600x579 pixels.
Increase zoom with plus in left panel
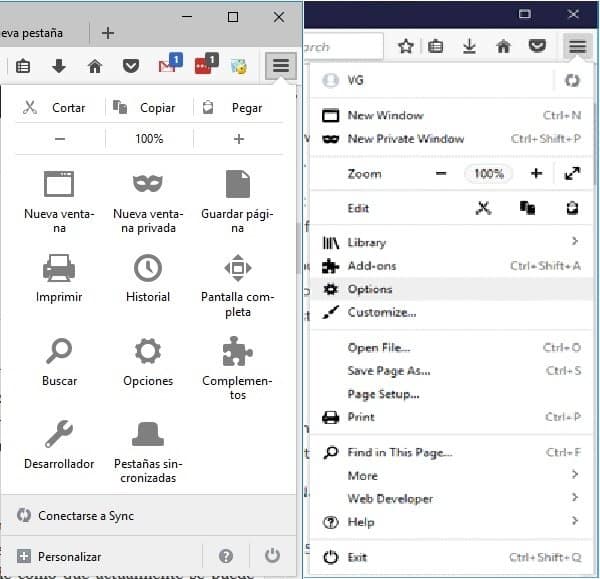pos(238,139)
